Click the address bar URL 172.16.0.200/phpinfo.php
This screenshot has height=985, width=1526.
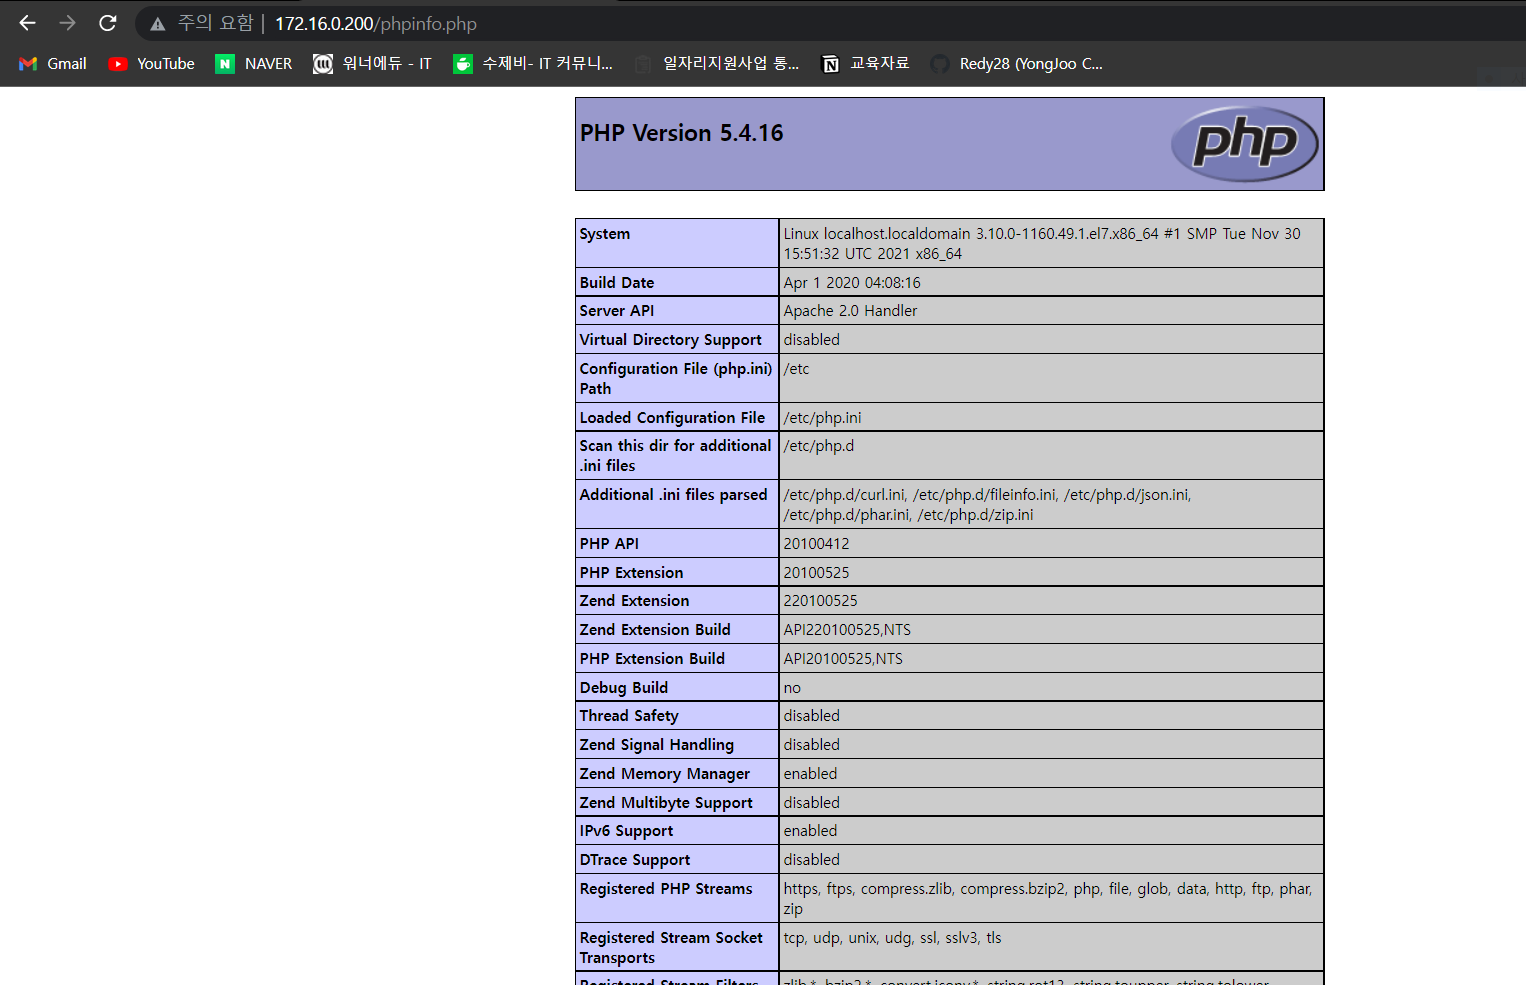(x=376, y=24)
